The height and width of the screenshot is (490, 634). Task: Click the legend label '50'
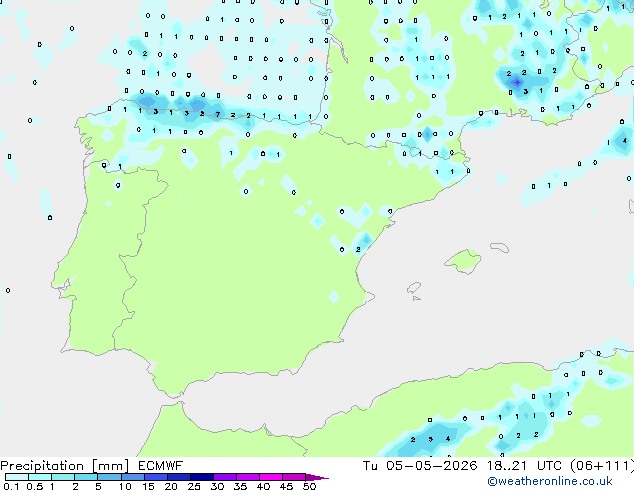click(309, 486)
